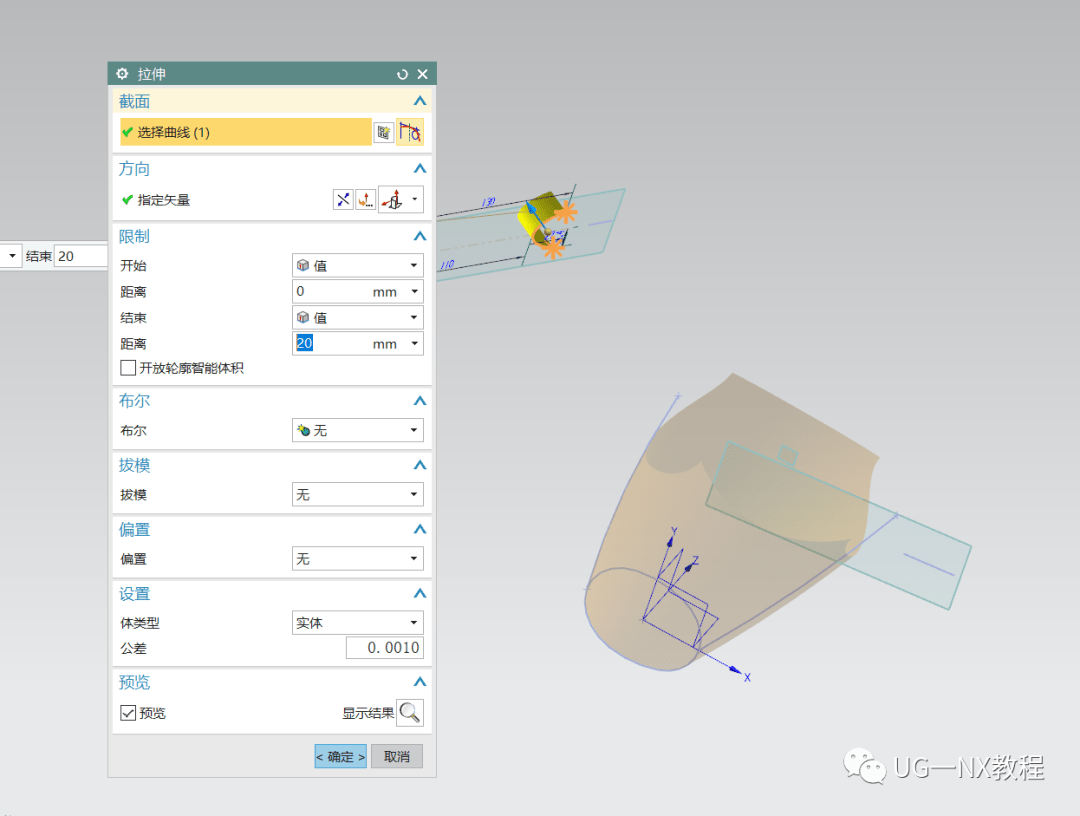Image resolution: width=1080 pixels, height=816 pixels.
Task: Open the vector dialog icon
Action: [366, 200]
